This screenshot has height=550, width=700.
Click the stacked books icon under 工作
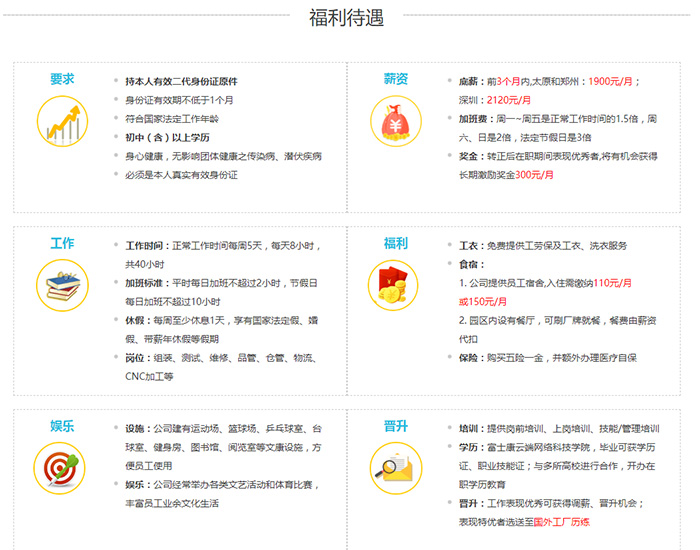coord(62,285)
